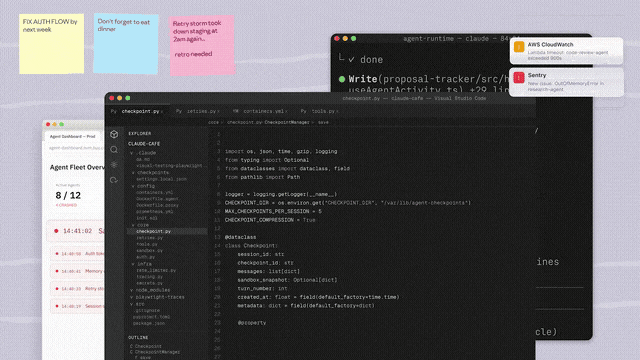The width and height of the screenshot is (640, 360).
Task: Close the retries.py editor tab
Action: (218, 111)
